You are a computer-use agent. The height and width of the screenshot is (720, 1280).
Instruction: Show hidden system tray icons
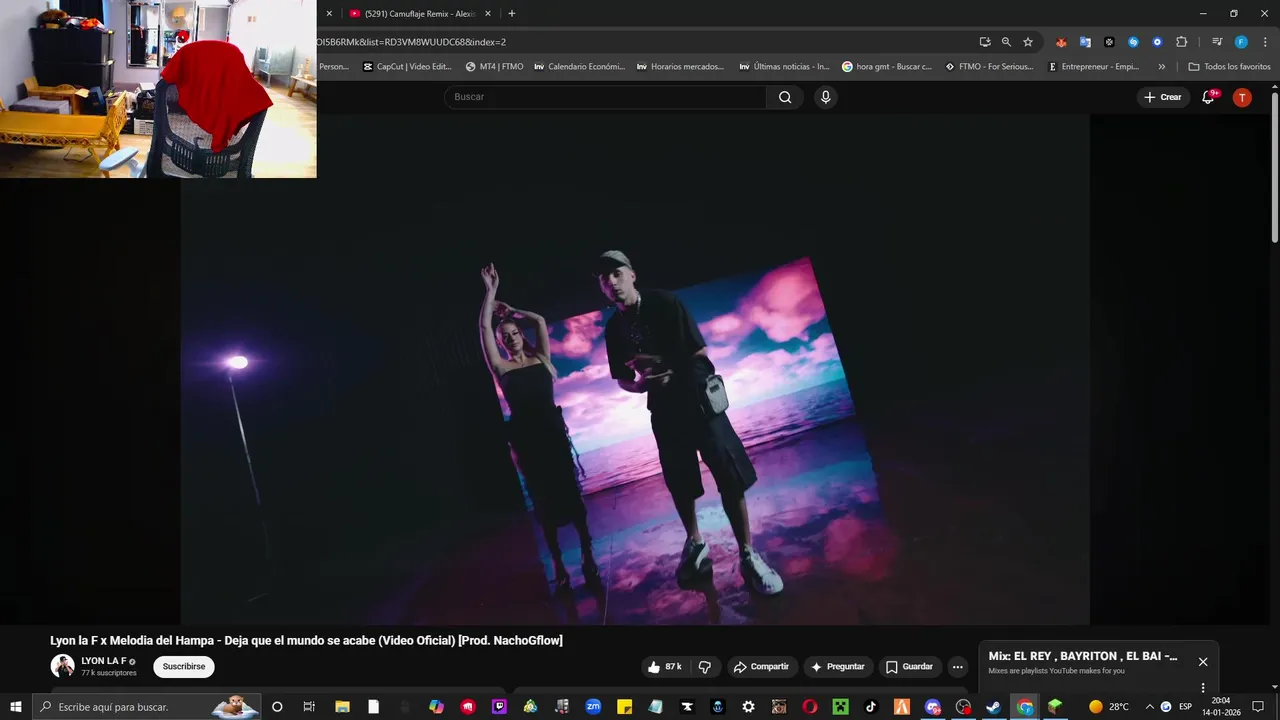(x=1149, y=707)
